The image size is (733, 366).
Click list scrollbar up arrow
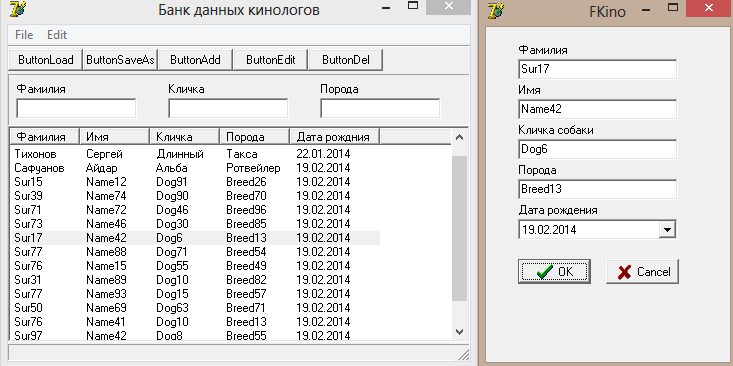pos(459,137)
